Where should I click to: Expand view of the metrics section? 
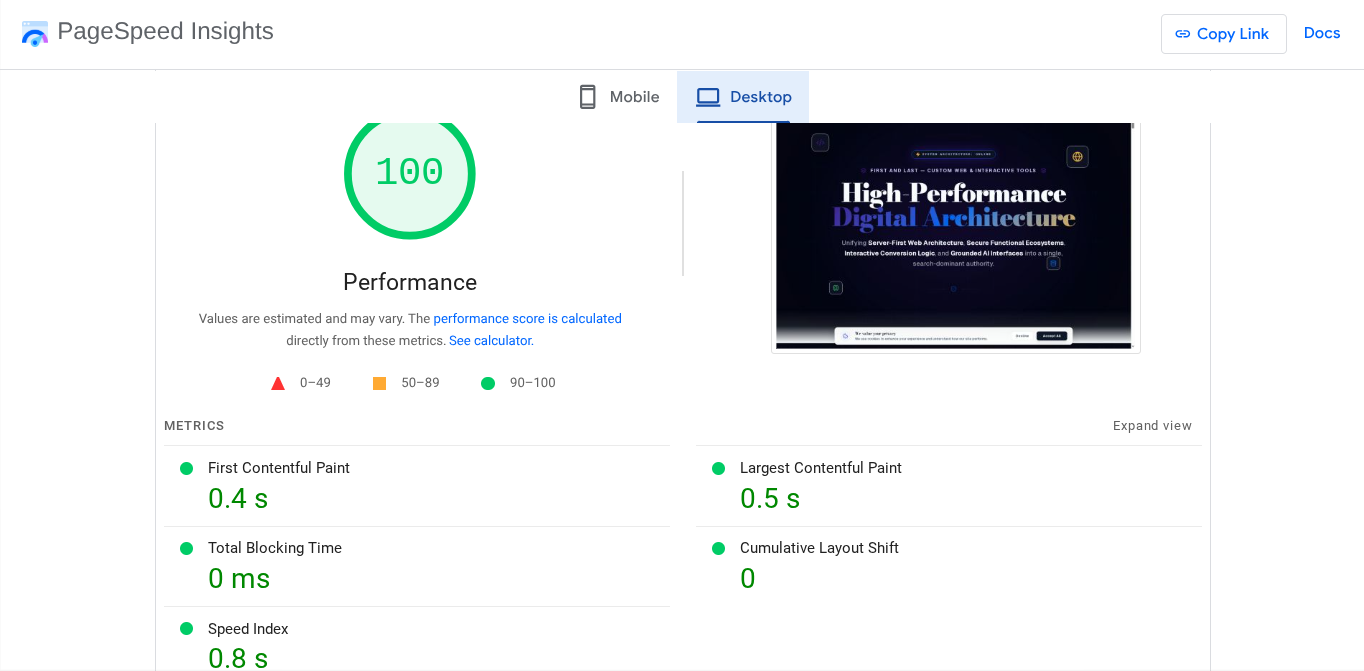[x=1152, y=425]
